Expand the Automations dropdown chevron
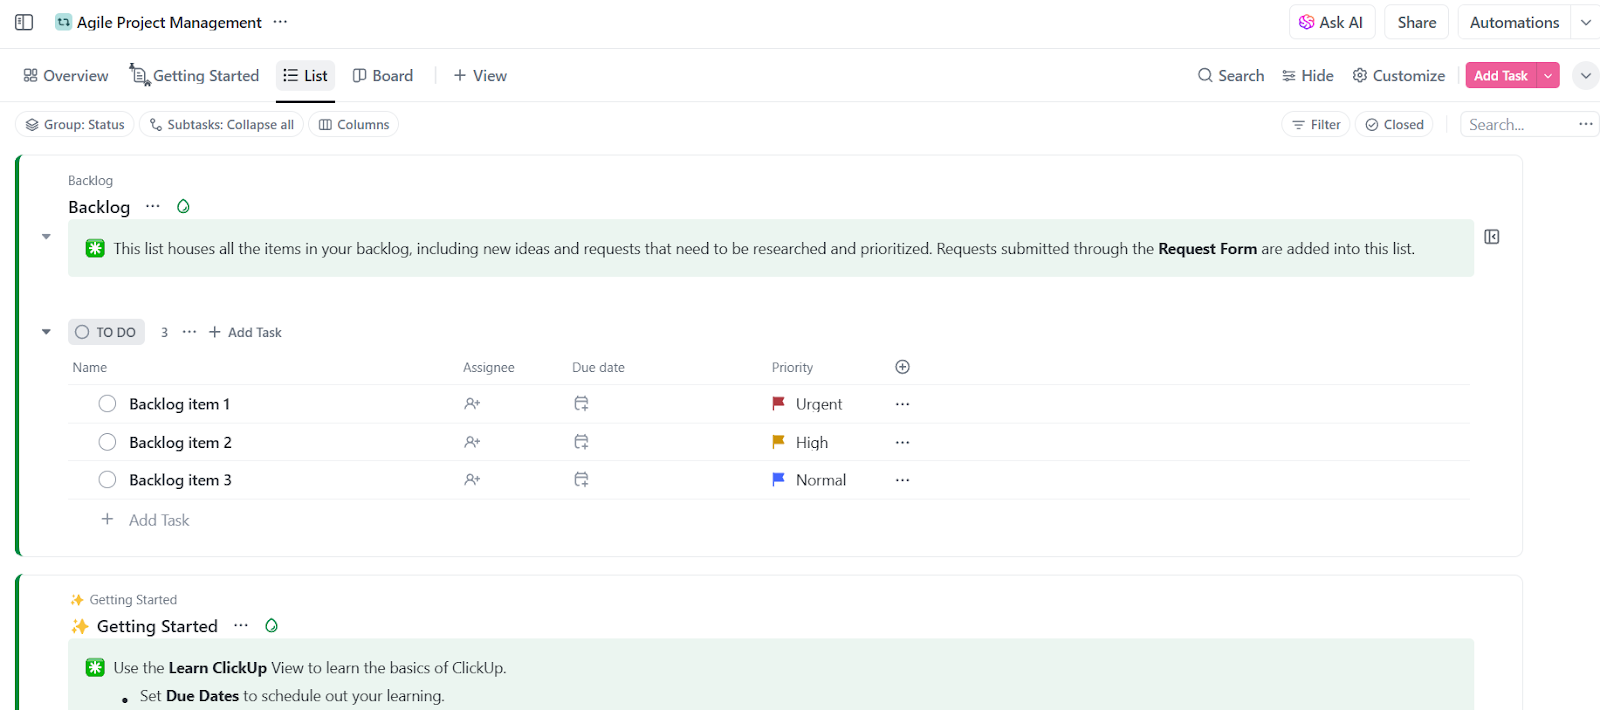 click(1586, 22)
